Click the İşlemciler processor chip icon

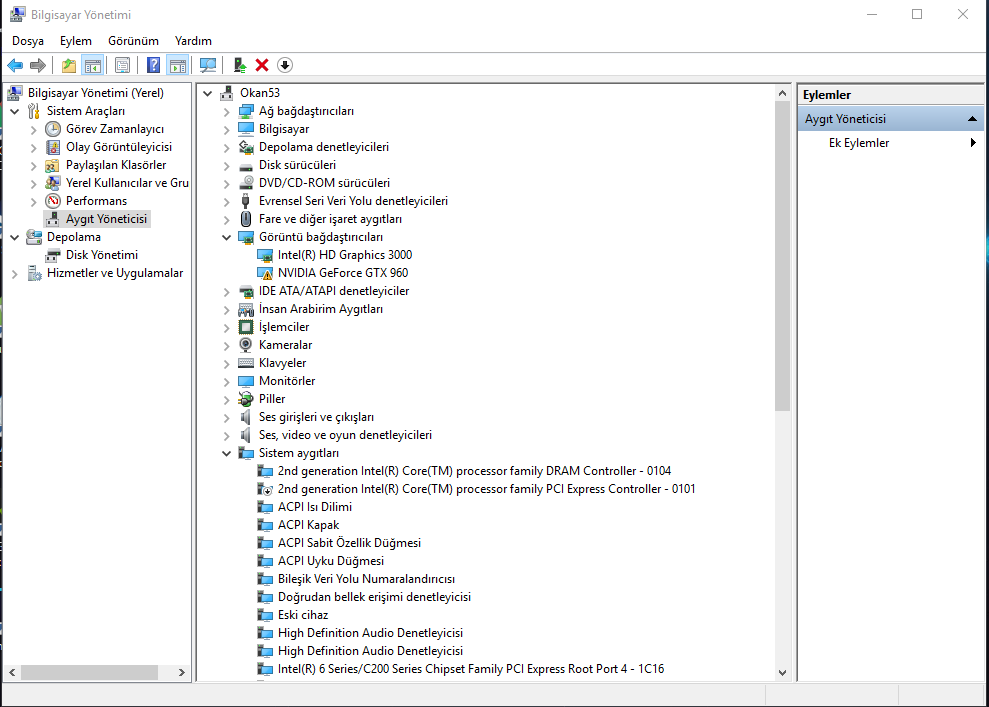[x=245, y=327]
